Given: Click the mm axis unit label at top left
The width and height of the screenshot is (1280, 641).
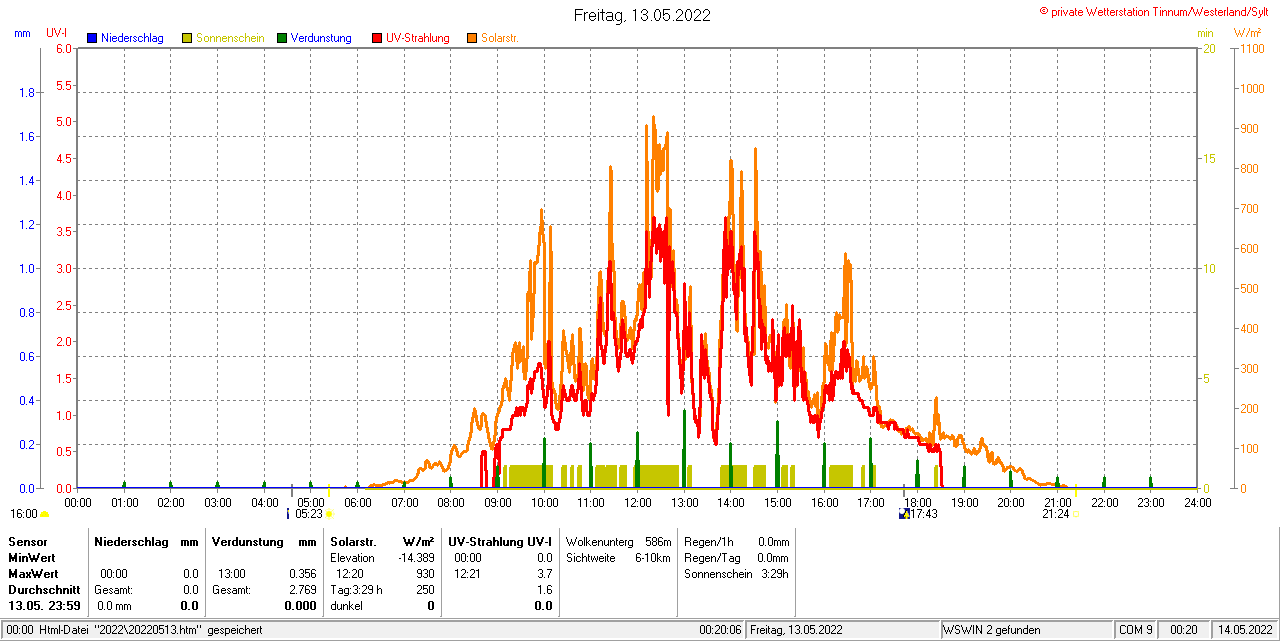Looking at the screenshot, I should [23, 33].
